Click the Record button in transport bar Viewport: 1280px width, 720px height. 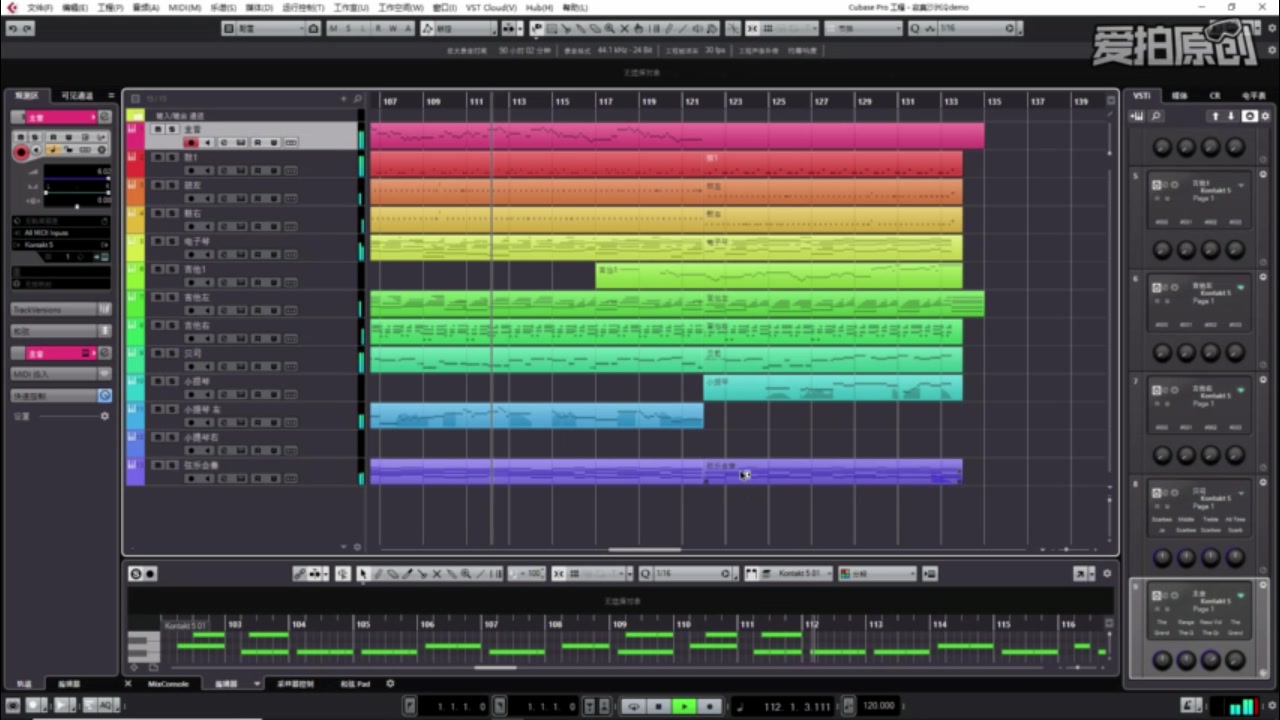click(709, 706)
